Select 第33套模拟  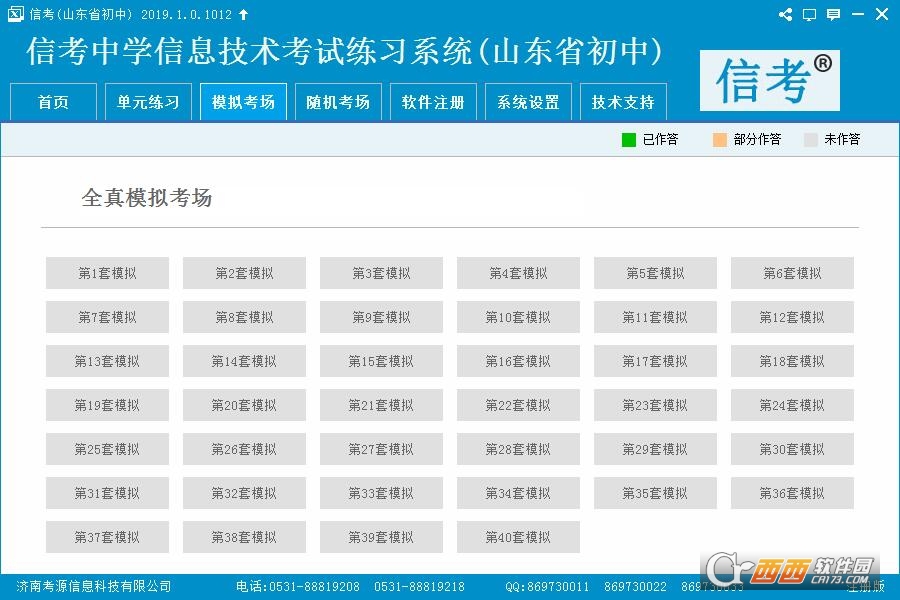click(381, 493)
